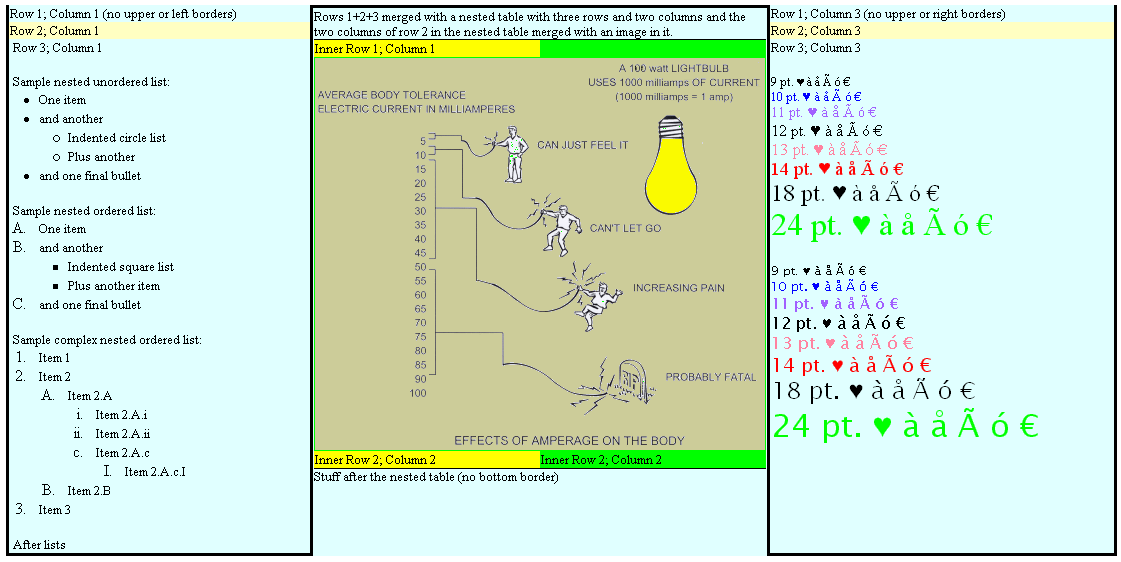Viewport: 1121px width, 562px height.
Task: Click the 'EFFECTS OF AMPERAGE ON THE BODY' caption
Action: pyautogui.click(x=569, y=441)
